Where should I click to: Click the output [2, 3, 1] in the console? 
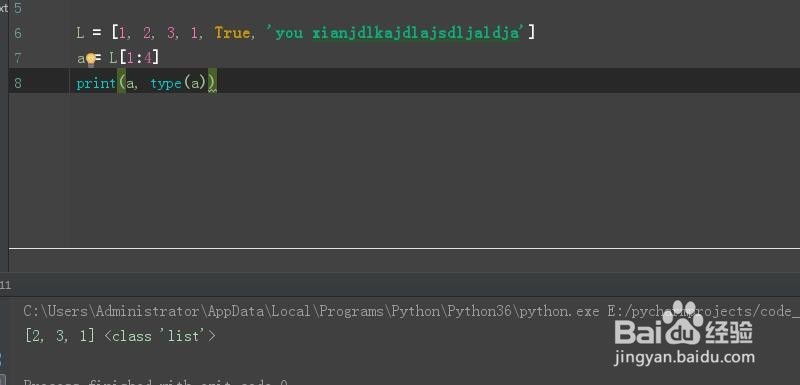[60, 337]
